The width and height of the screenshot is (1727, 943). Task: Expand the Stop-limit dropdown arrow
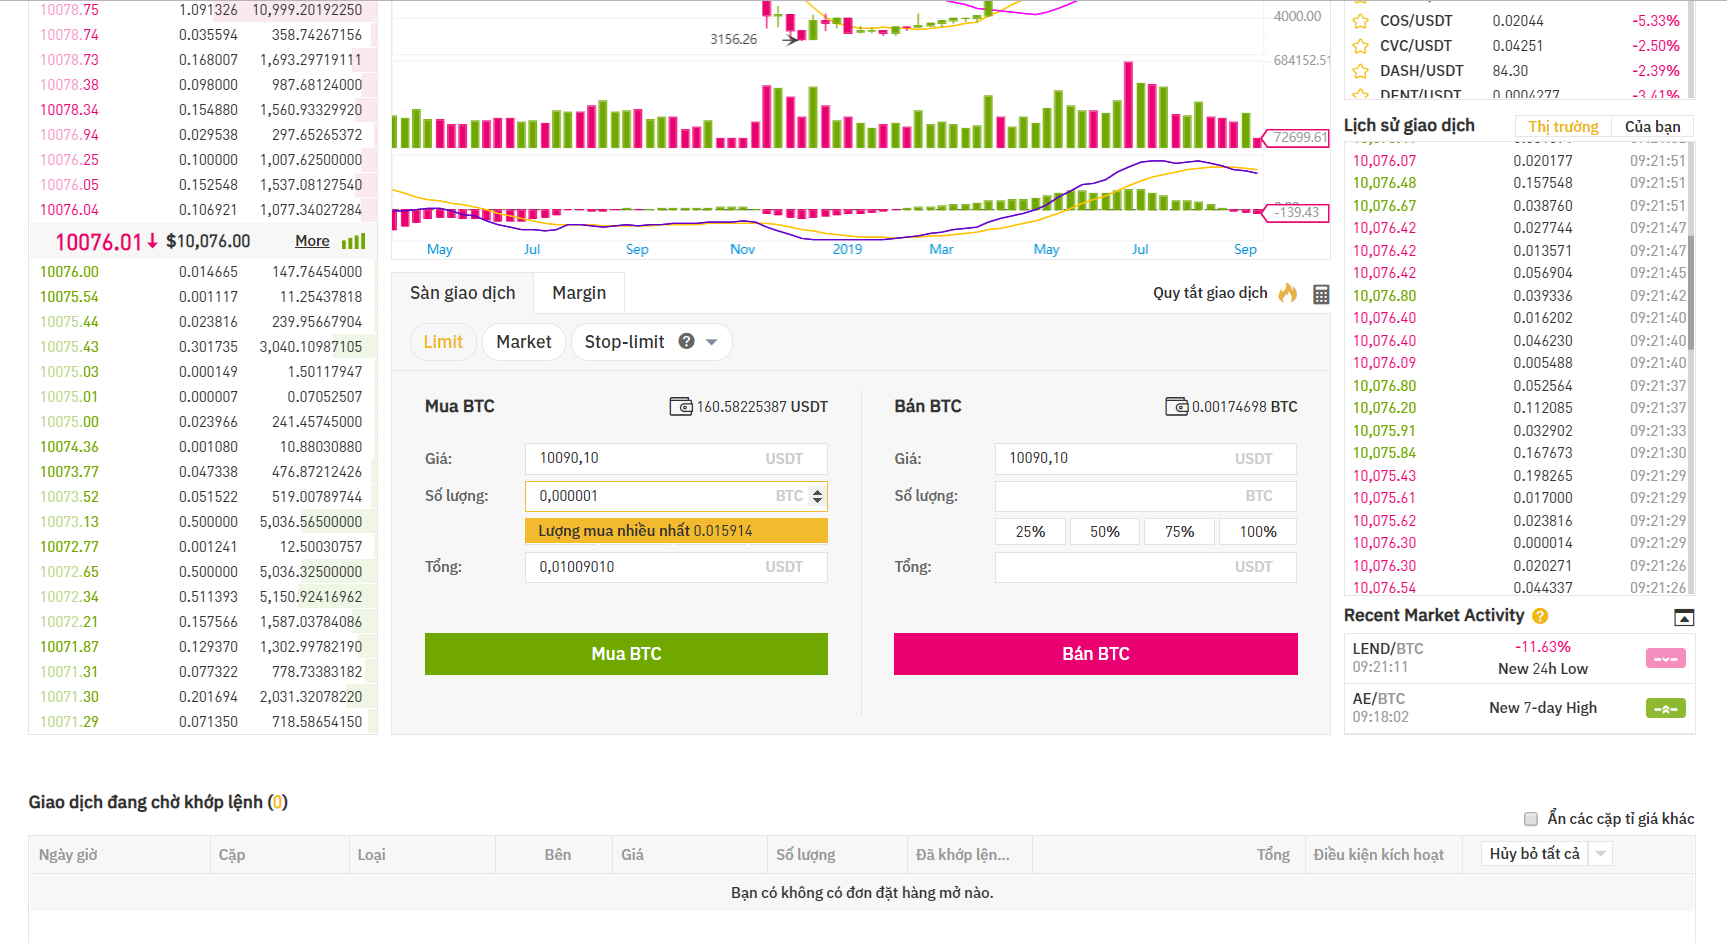(712, 342)
